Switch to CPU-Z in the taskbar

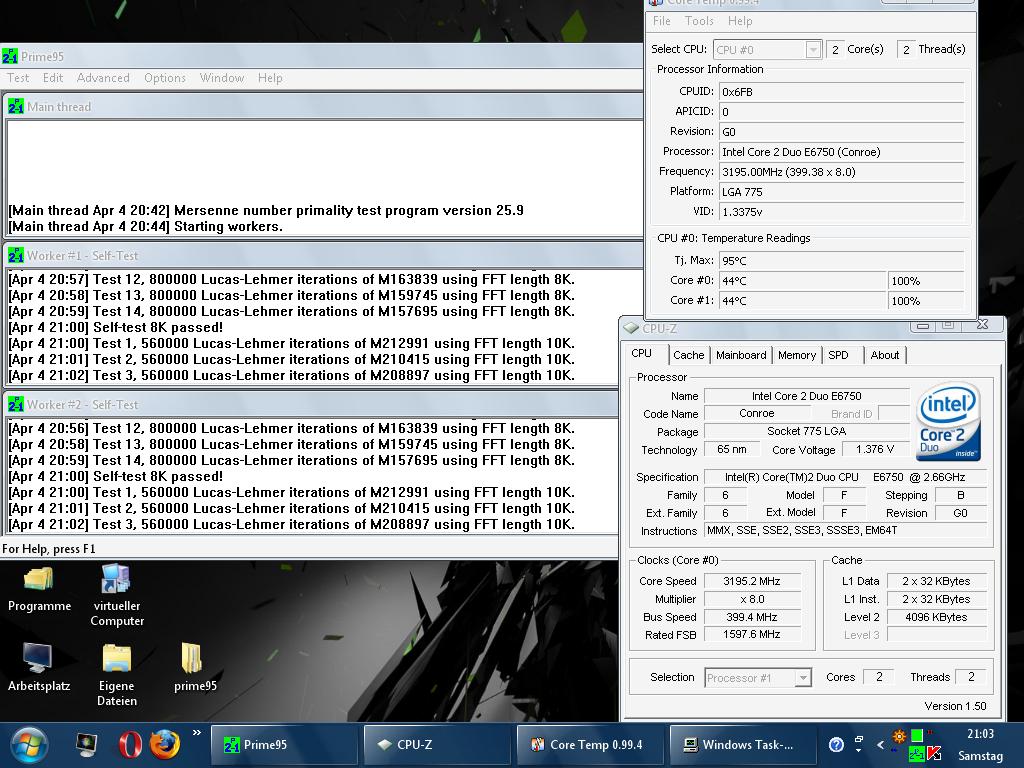[437, 744]
